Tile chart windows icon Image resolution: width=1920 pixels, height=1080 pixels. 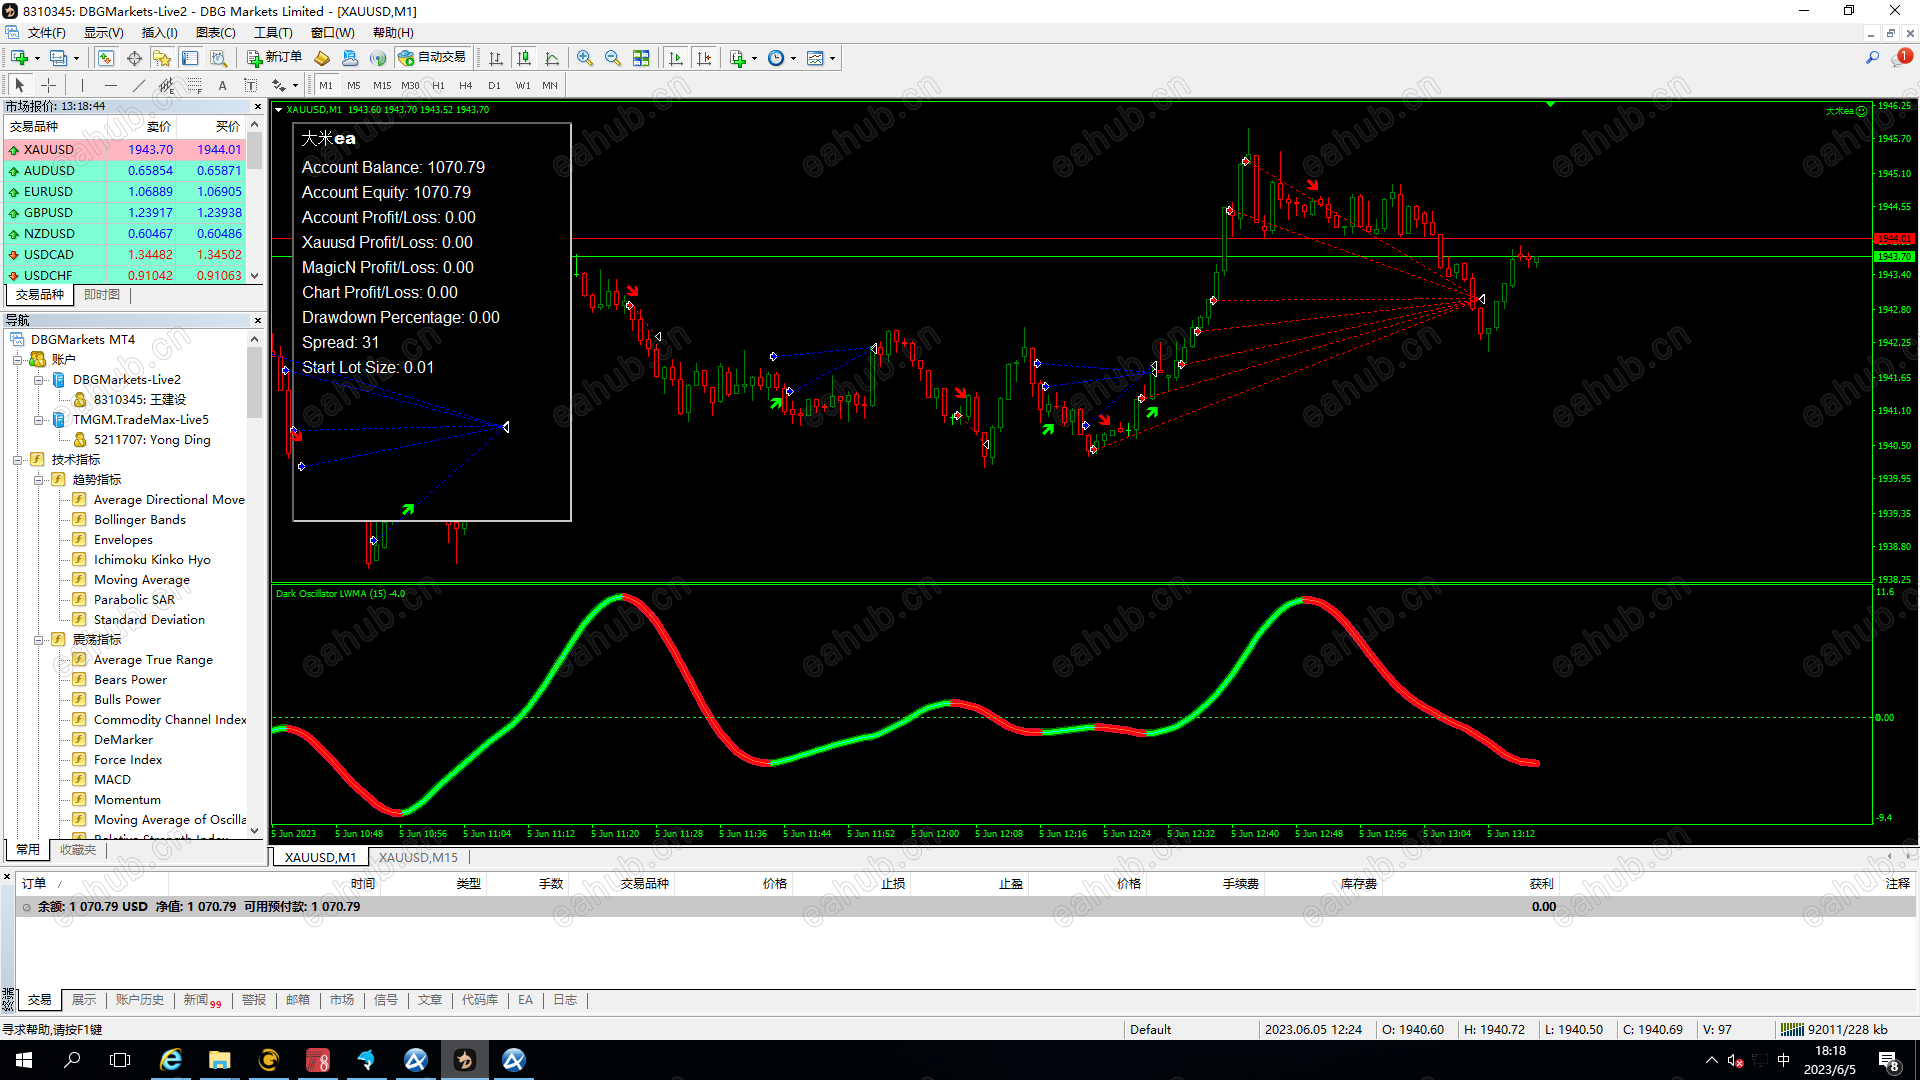click(x=641, y=58)
